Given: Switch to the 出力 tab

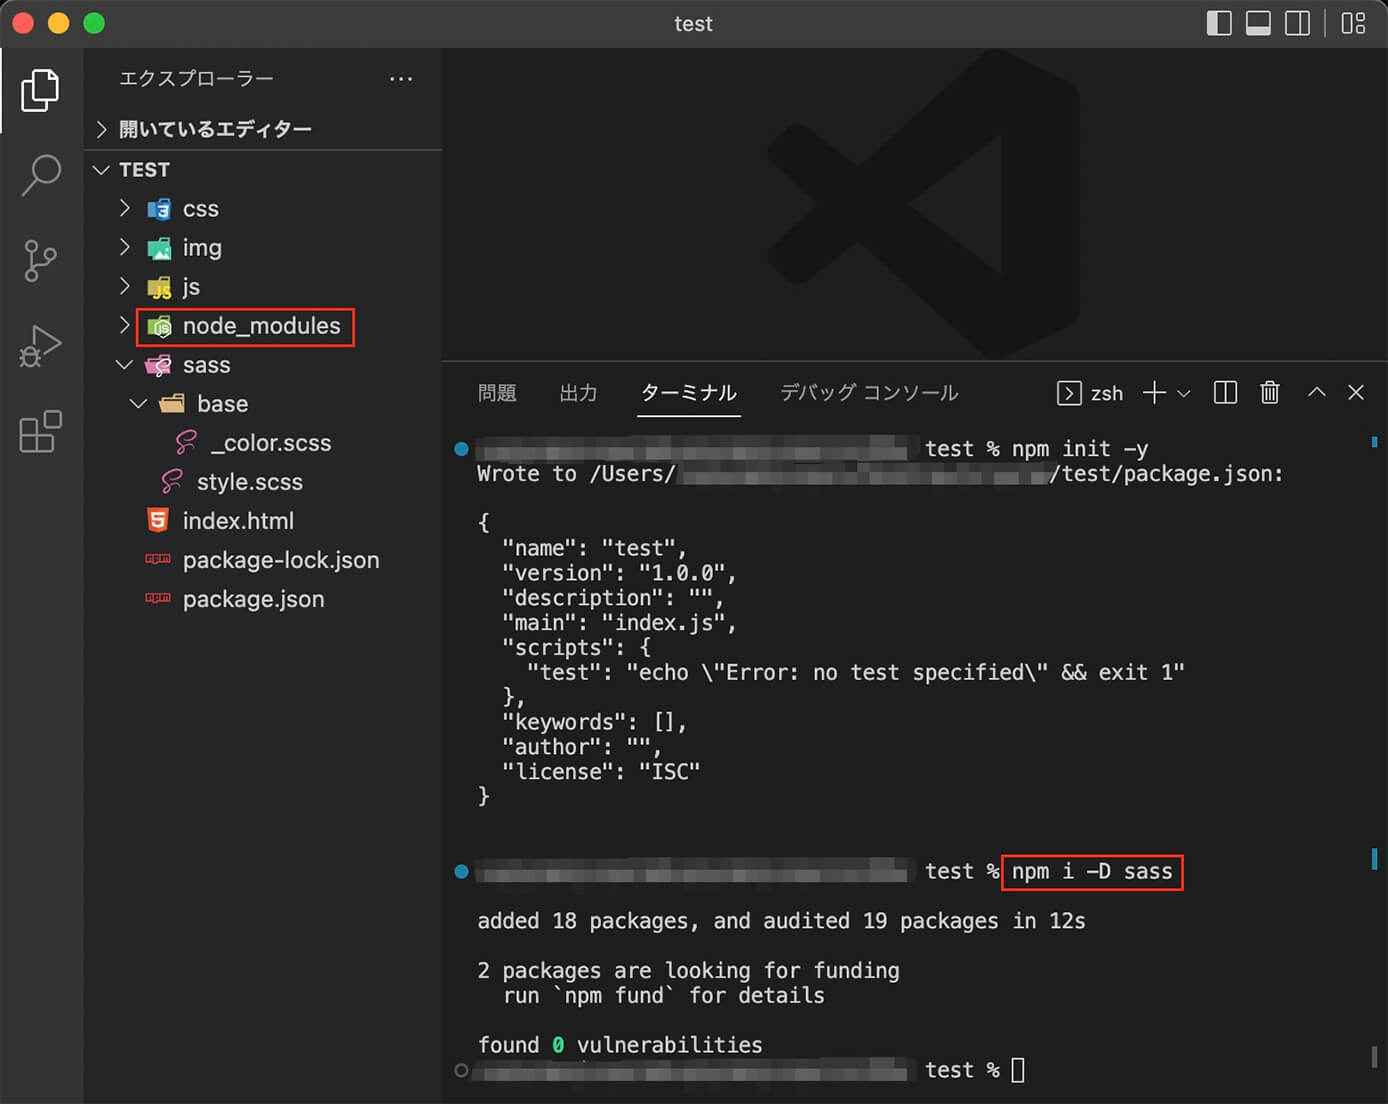Looking at the screenshot, I should click(x=578, y=393).
